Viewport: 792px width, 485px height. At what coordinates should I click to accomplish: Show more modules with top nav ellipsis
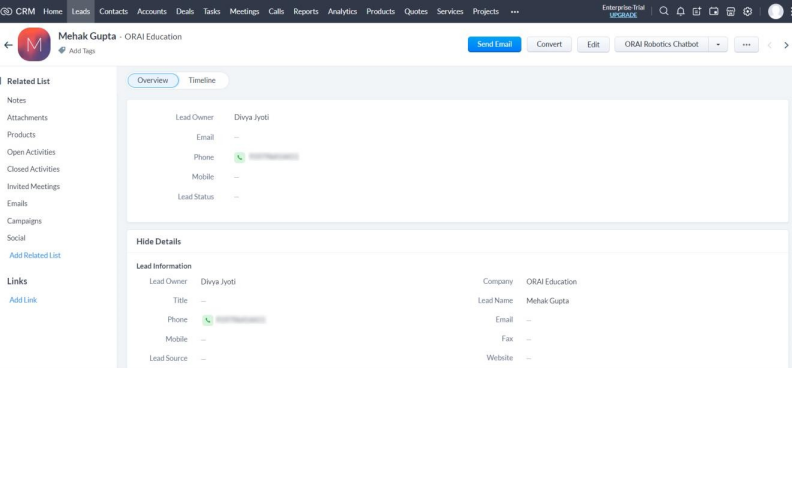tap(515, 12)
